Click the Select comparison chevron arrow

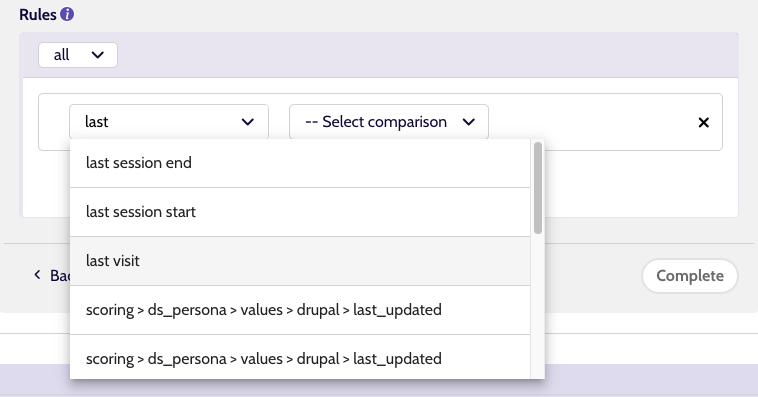pyautogui.click(x=468, y=122)
